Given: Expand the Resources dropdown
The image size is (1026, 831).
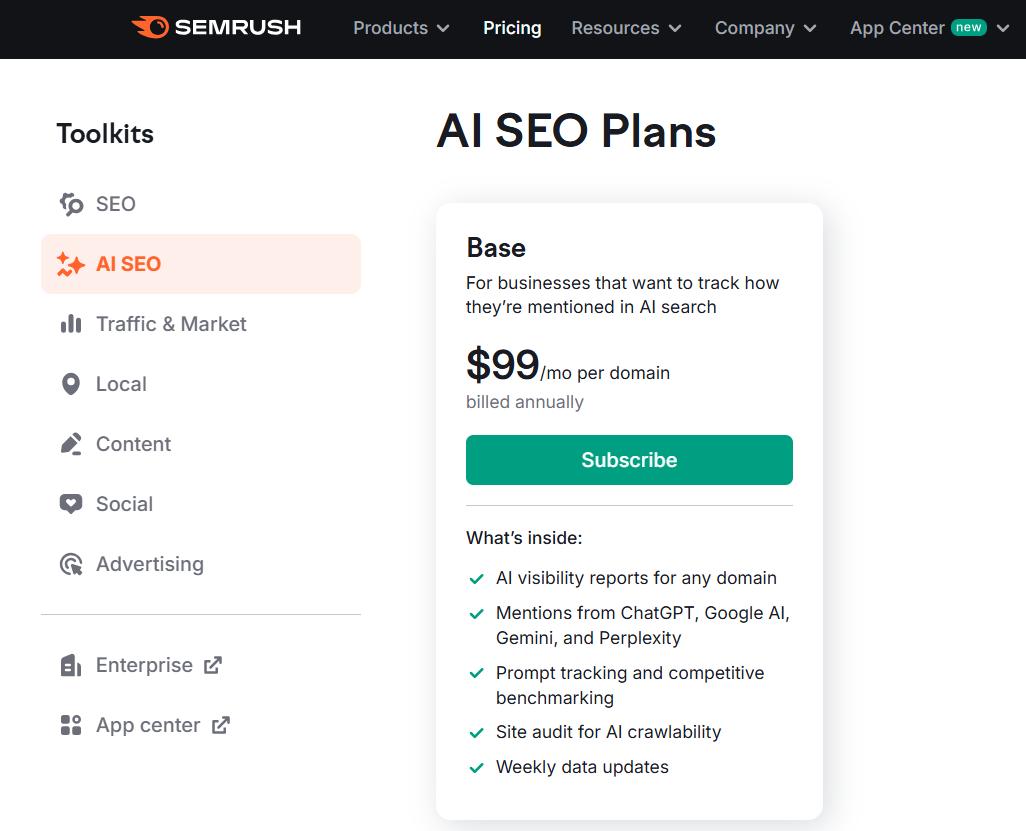Looking at the screenshot, I should click(x=625, y=29).
